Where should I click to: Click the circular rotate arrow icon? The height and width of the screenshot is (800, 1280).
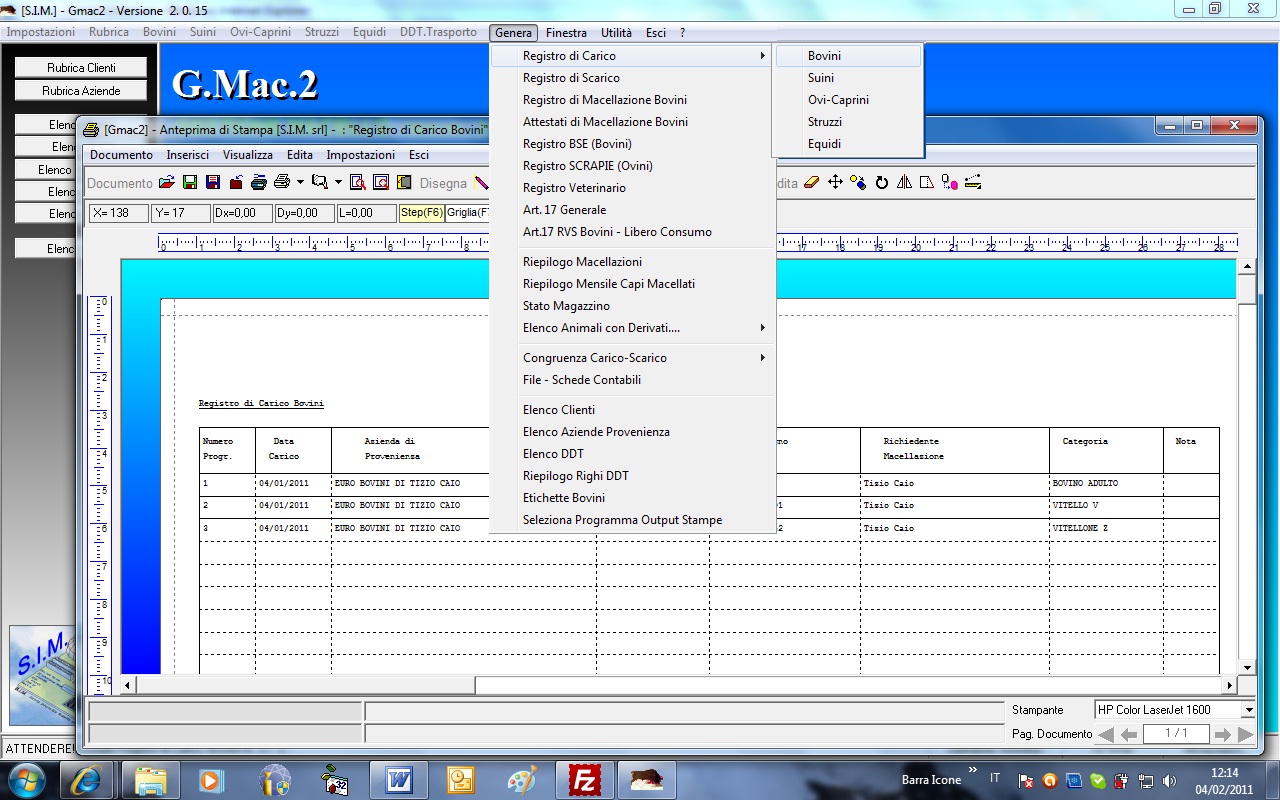(882, 182)
